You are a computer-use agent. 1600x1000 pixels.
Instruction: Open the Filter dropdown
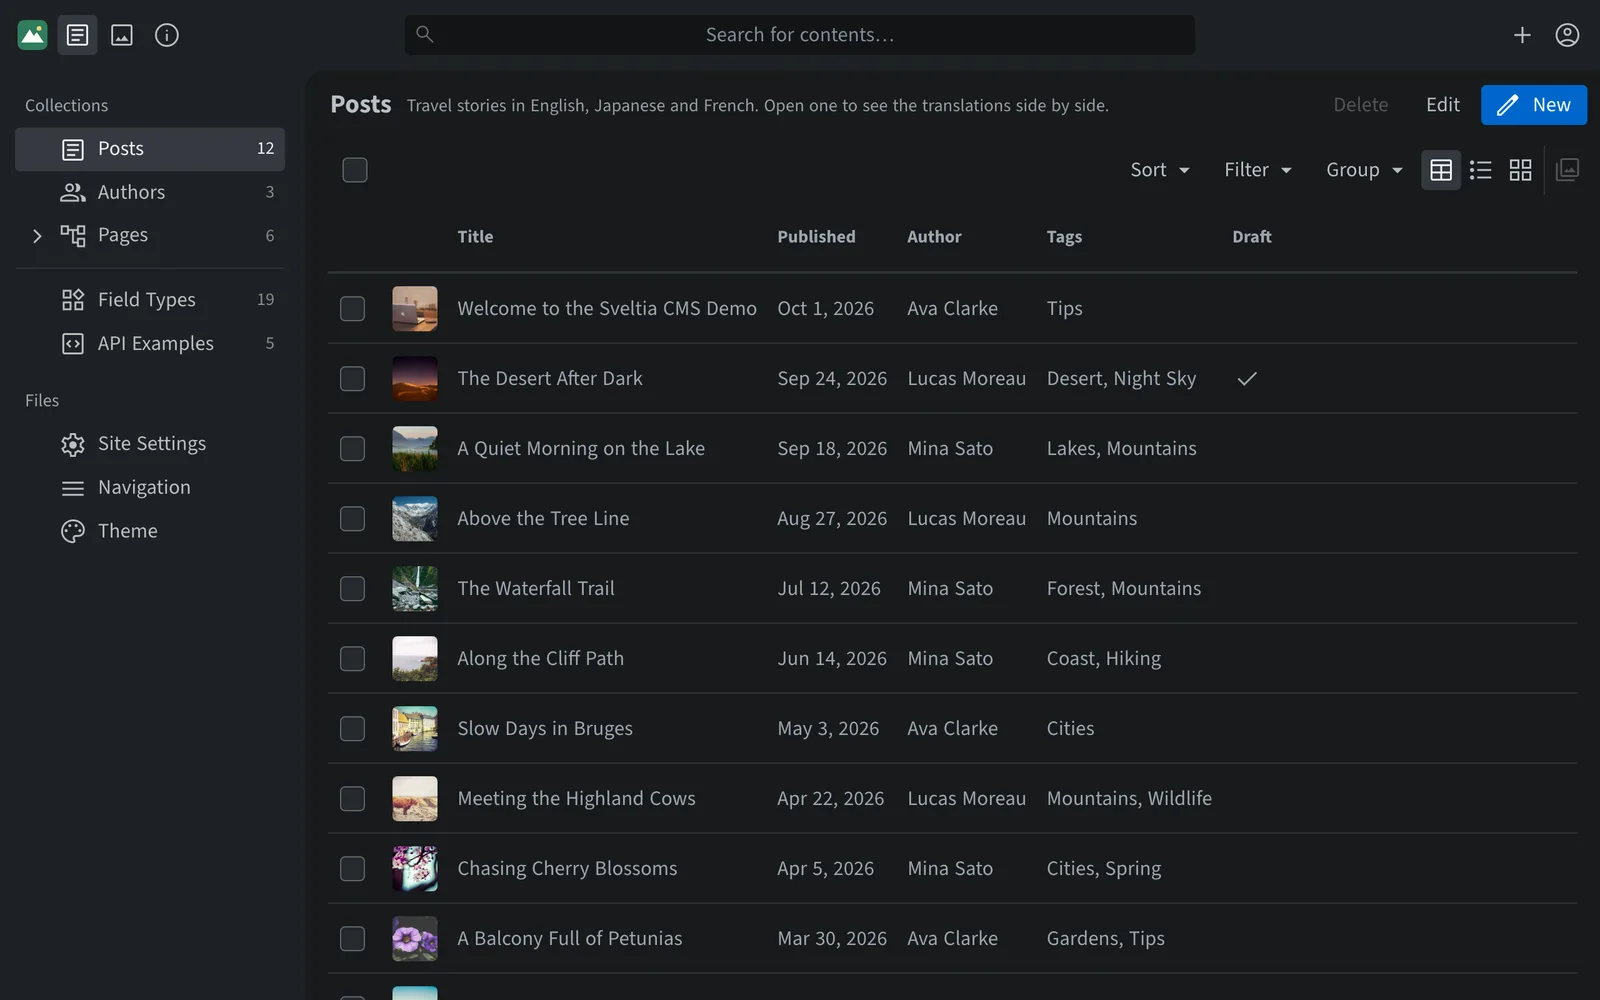click(x=1258, y=170)
